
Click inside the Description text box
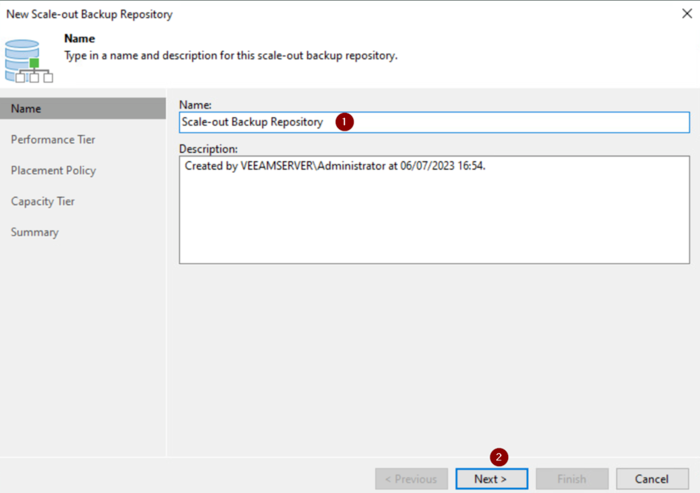434,209
